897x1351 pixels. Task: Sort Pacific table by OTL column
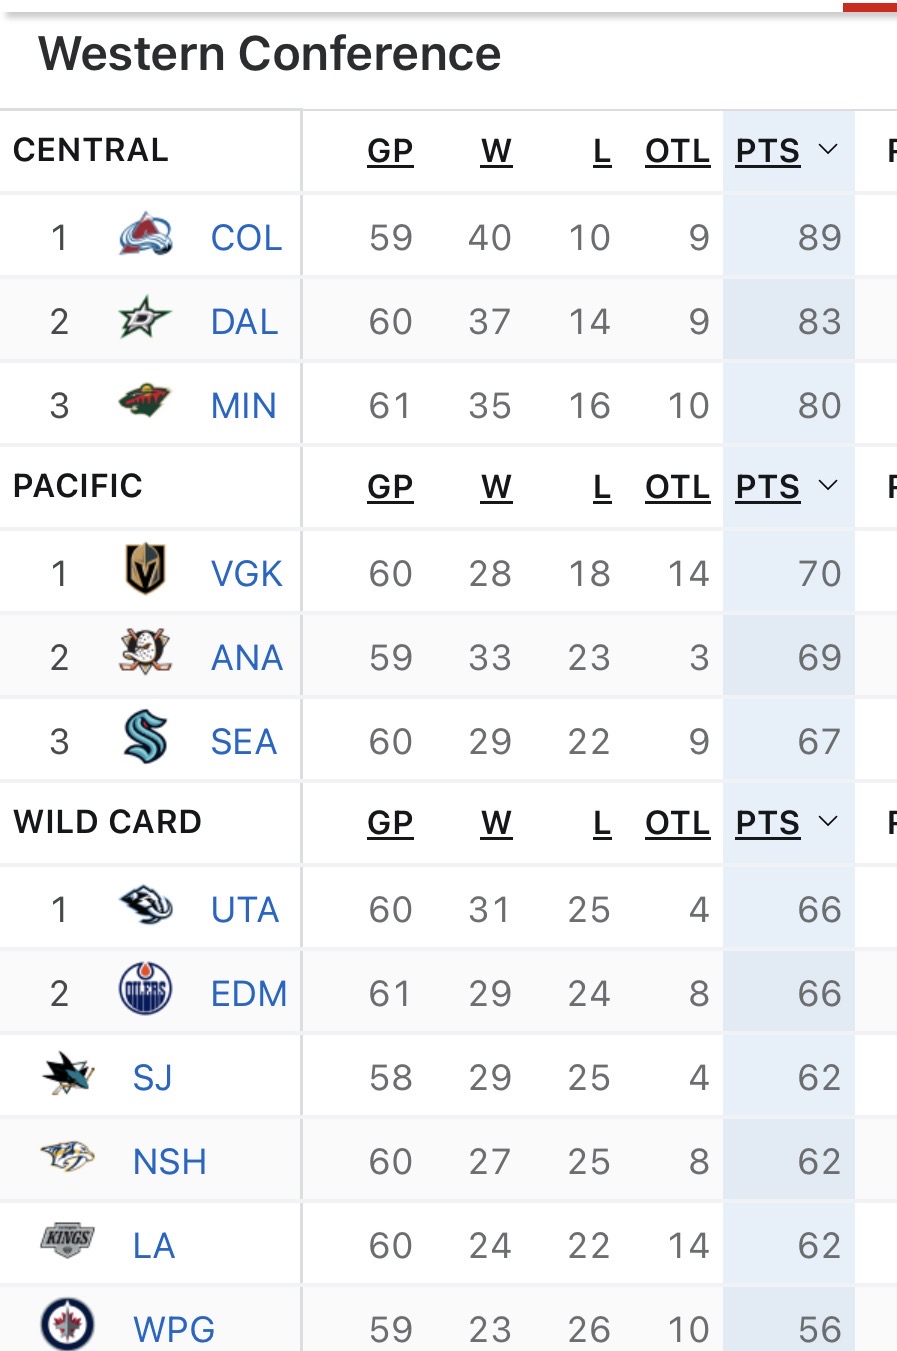(677, 487)
